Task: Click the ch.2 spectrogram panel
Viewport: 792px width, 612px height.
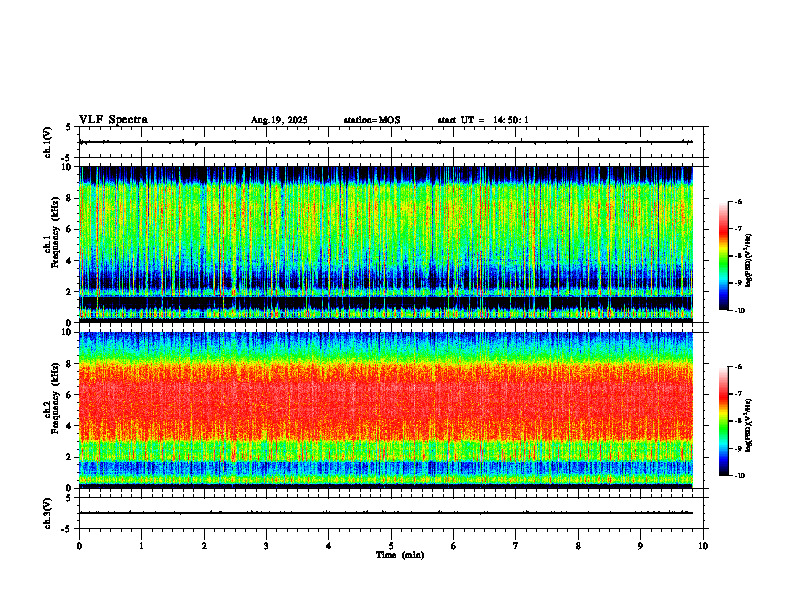Action: pyautogui.click(x=386, y=410)
